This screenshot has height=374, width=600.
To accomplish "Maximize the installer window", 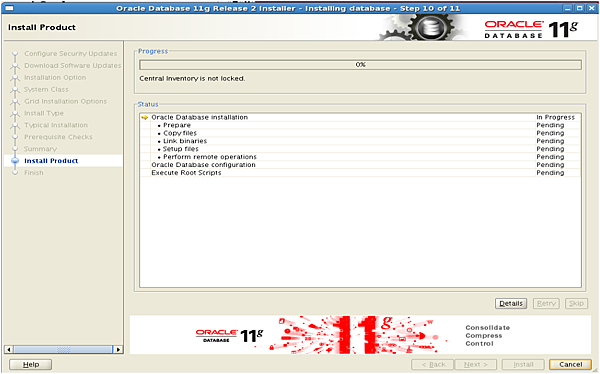I will 580,8.
